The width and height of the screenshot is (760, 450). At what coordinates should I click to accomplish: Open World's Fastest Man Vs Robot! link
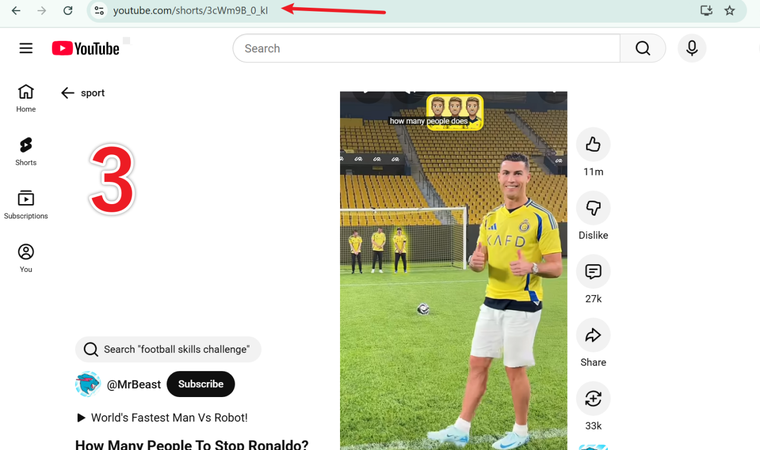coord(162,418)
